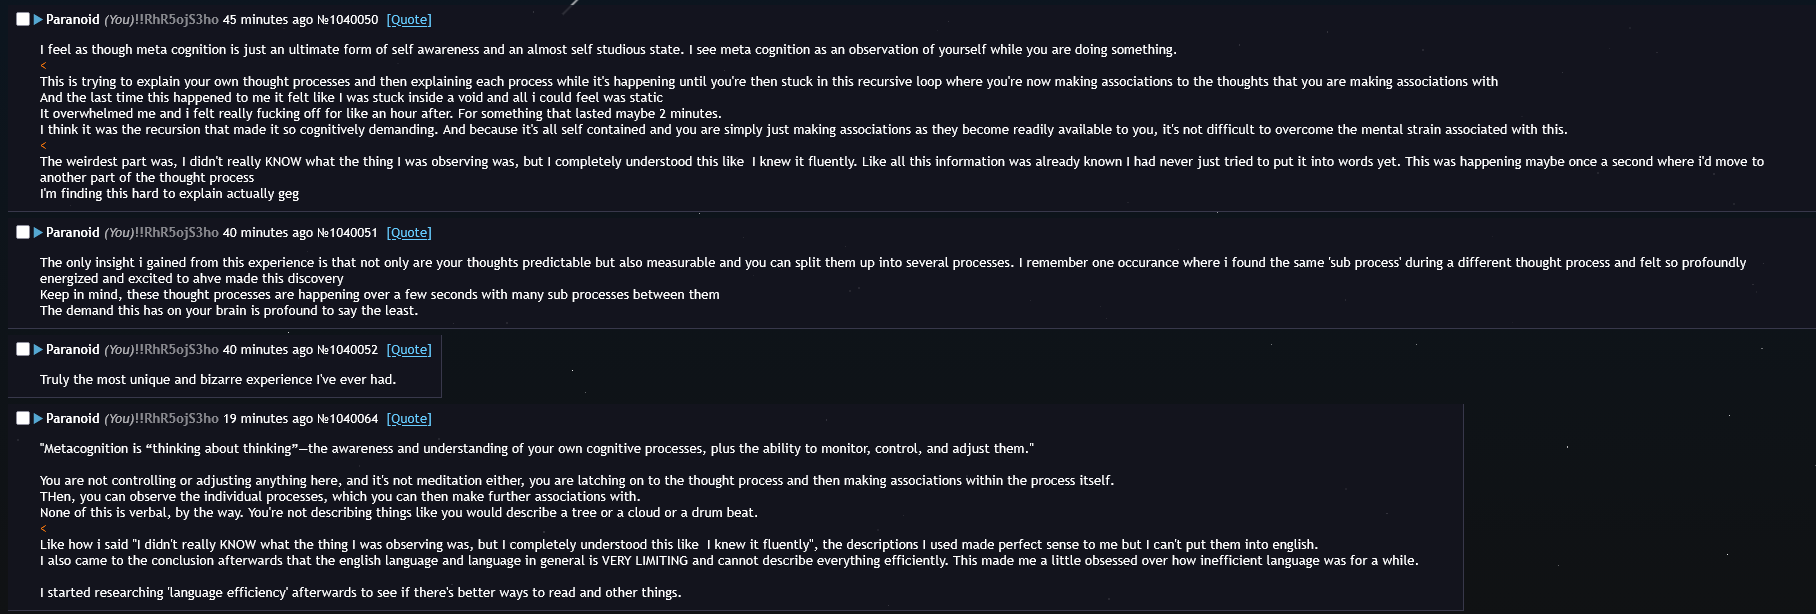Tick the checkbox for post №1040050
This screenshot has width=1816, height=614.
pos(23,19)
